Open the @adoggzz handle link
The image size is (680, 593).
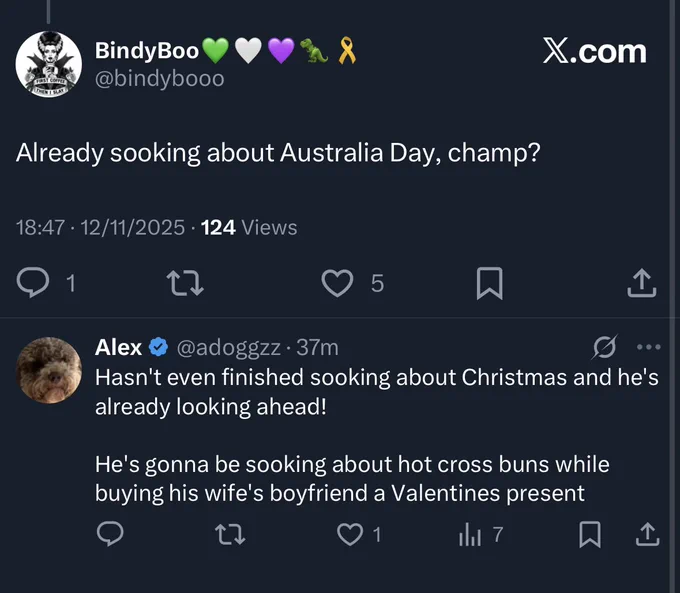[228, 348]
